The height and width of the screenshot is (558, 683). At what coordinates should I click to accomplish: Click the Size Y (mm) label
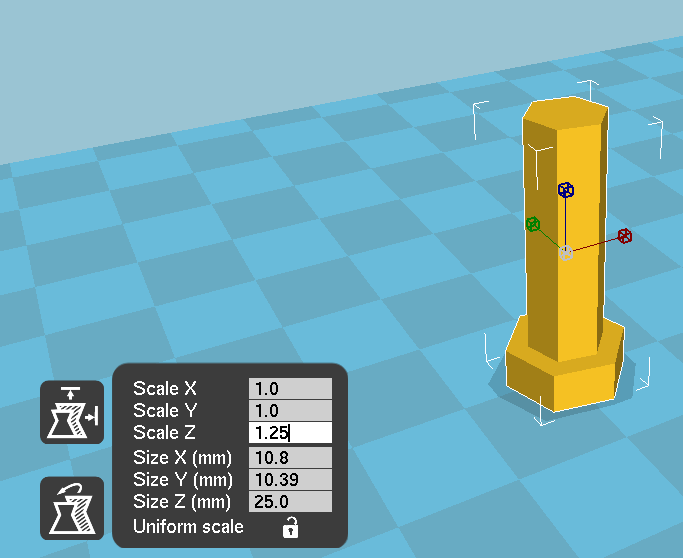183,480
